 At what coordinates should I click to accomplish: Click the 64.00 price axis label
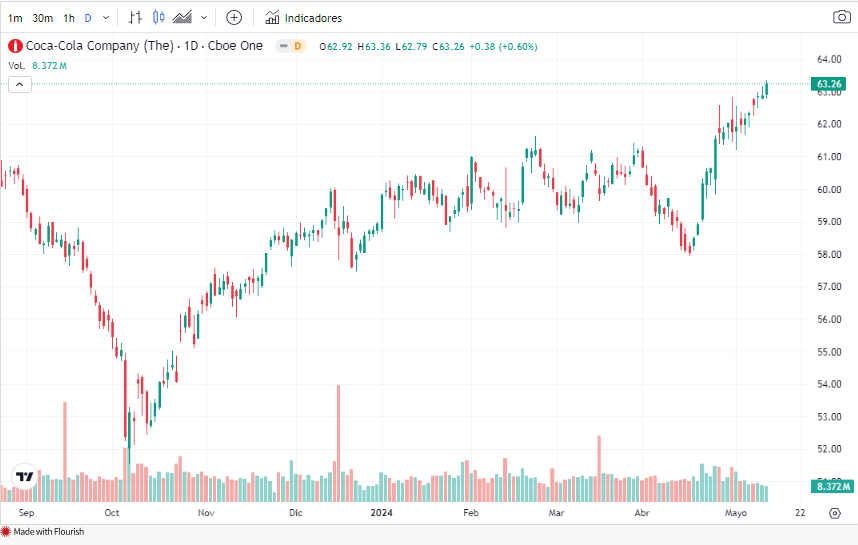click(829, 59)
